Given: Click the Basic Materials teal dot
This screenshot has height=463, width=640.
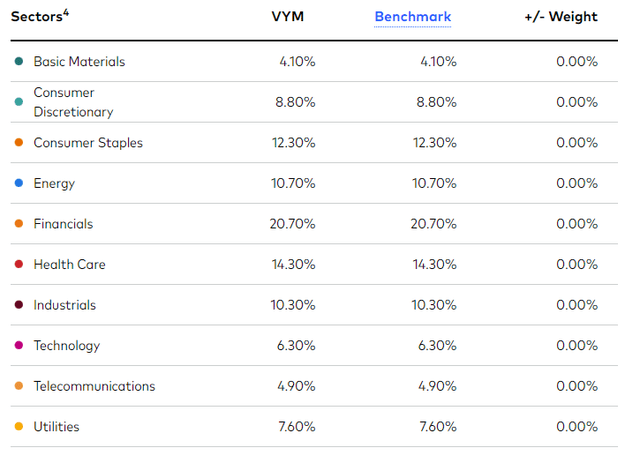Looking at the screenshot, I should (x=19, y=61).
